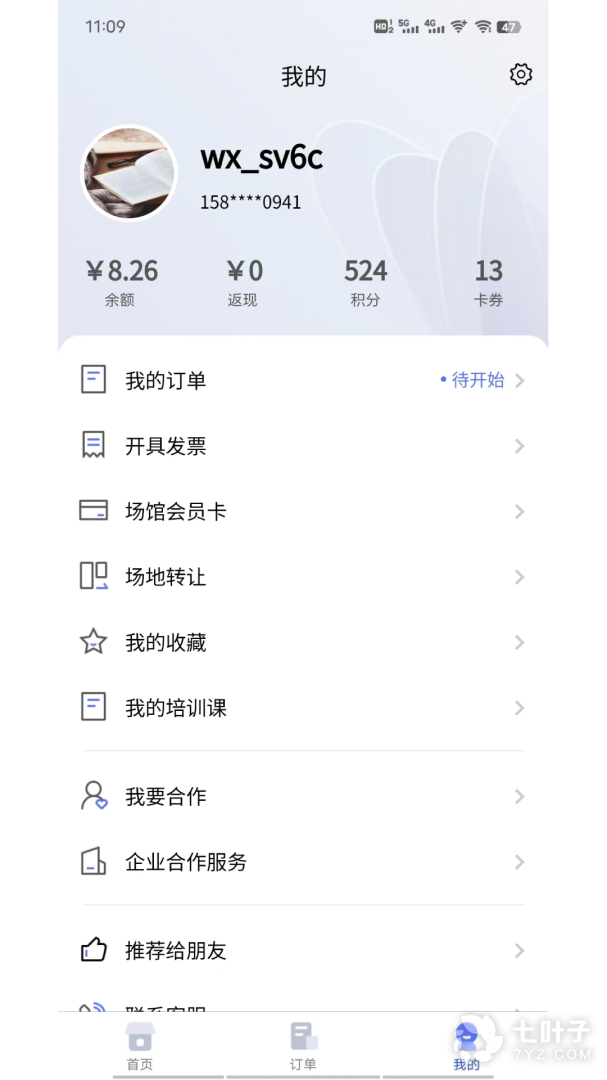Open 场馆会员卡 via its right chevron
The image size is (607, 1080).
pyautogui.click(x=520, y=512)
